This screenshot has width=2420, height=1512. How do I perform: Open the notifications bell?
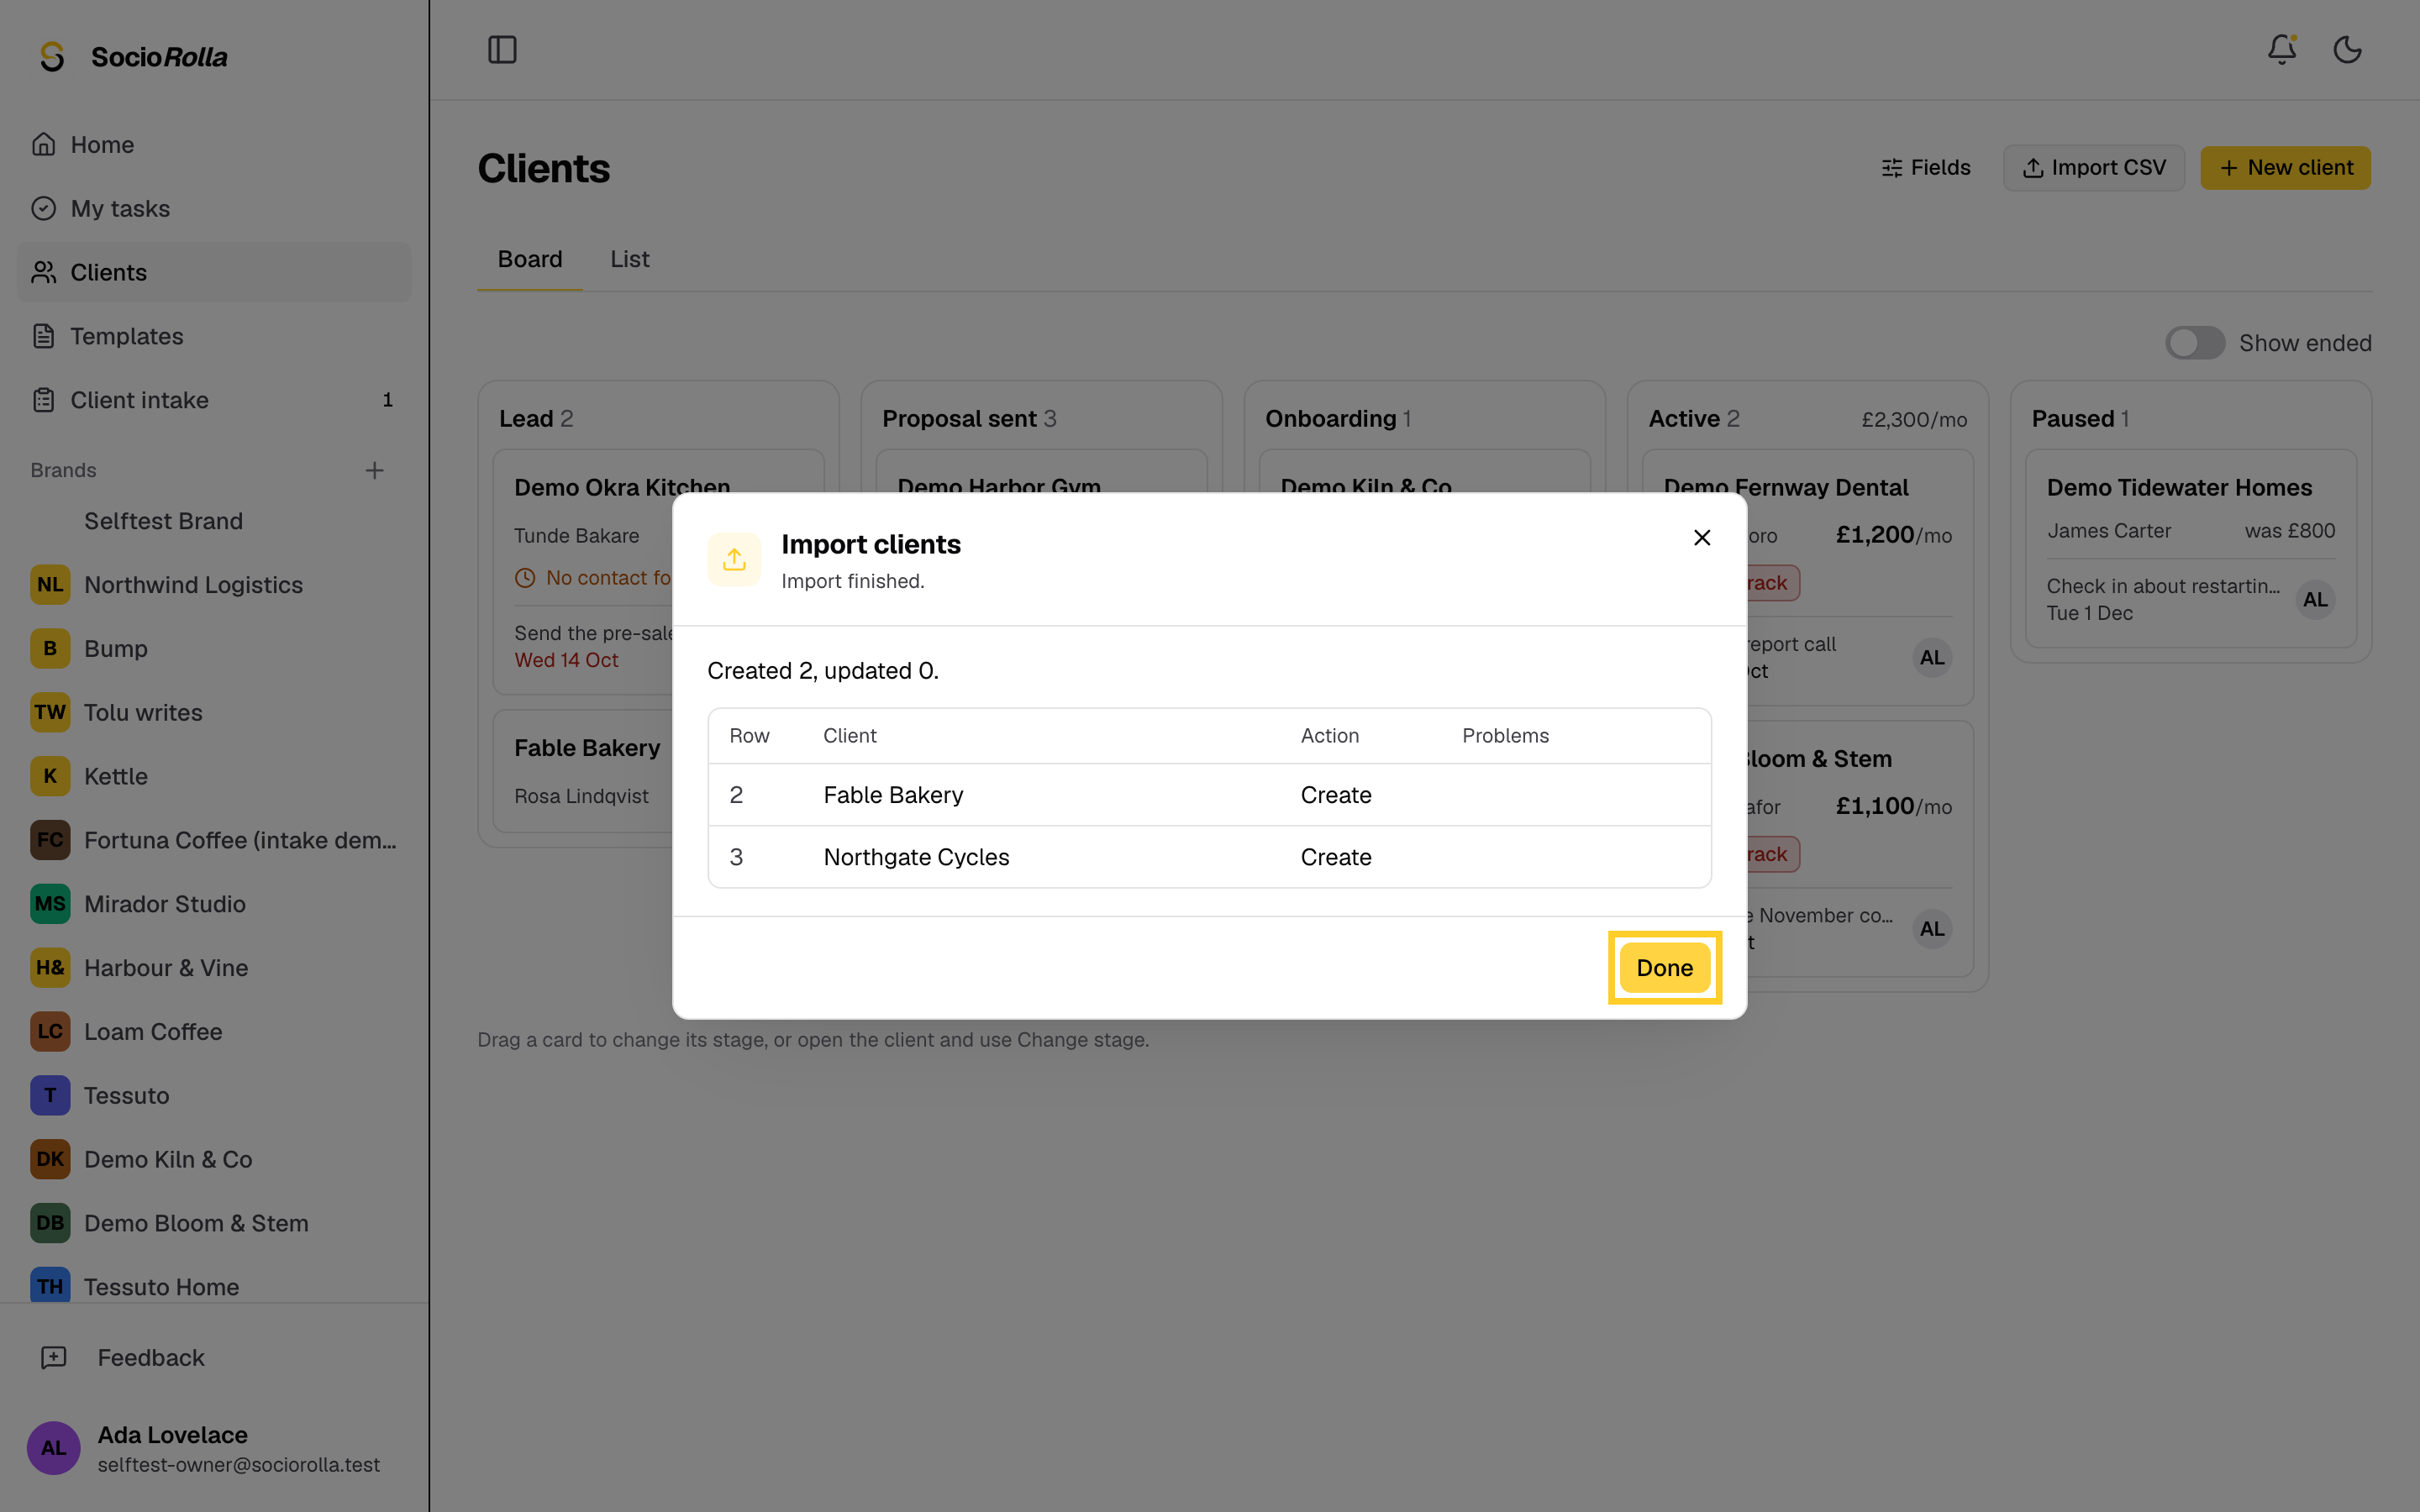point(2282,50)
